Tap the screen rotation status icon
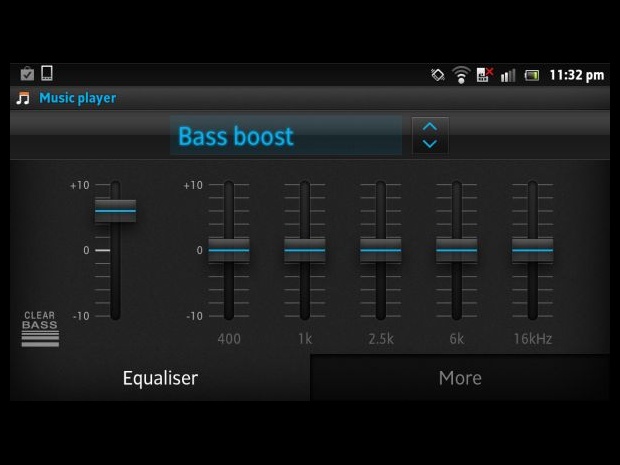Screen dimensions: 620x465 click(438, 75)
